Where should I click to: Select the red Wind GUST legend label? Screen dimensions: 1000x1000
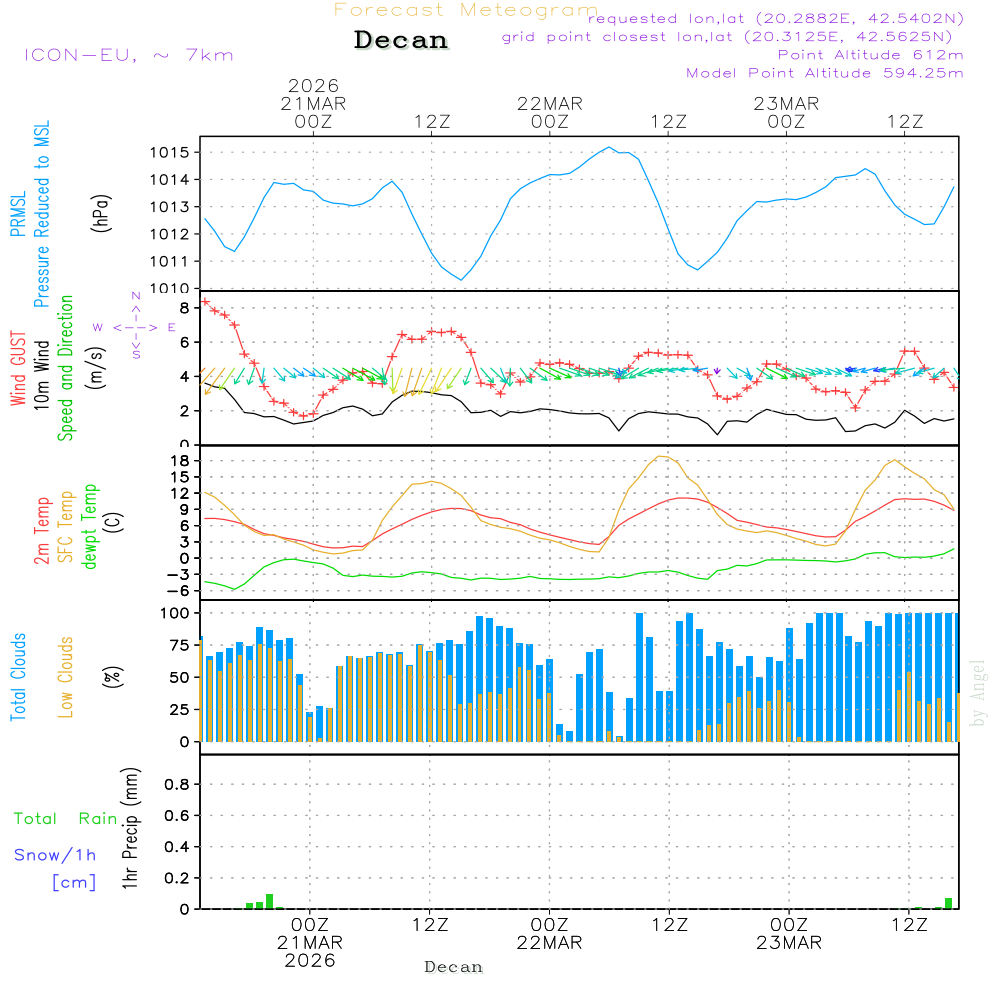18,370
